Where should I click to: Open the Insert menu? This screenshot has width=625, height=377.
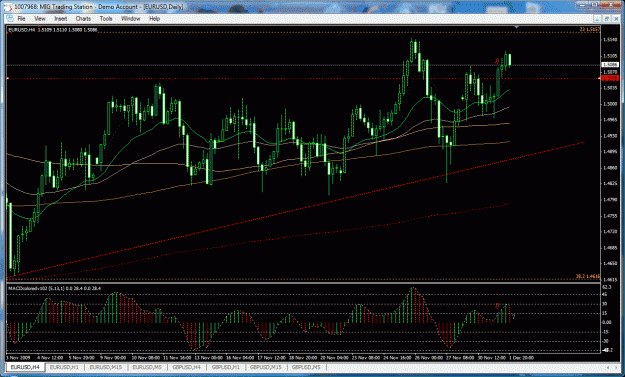[61, 18]
